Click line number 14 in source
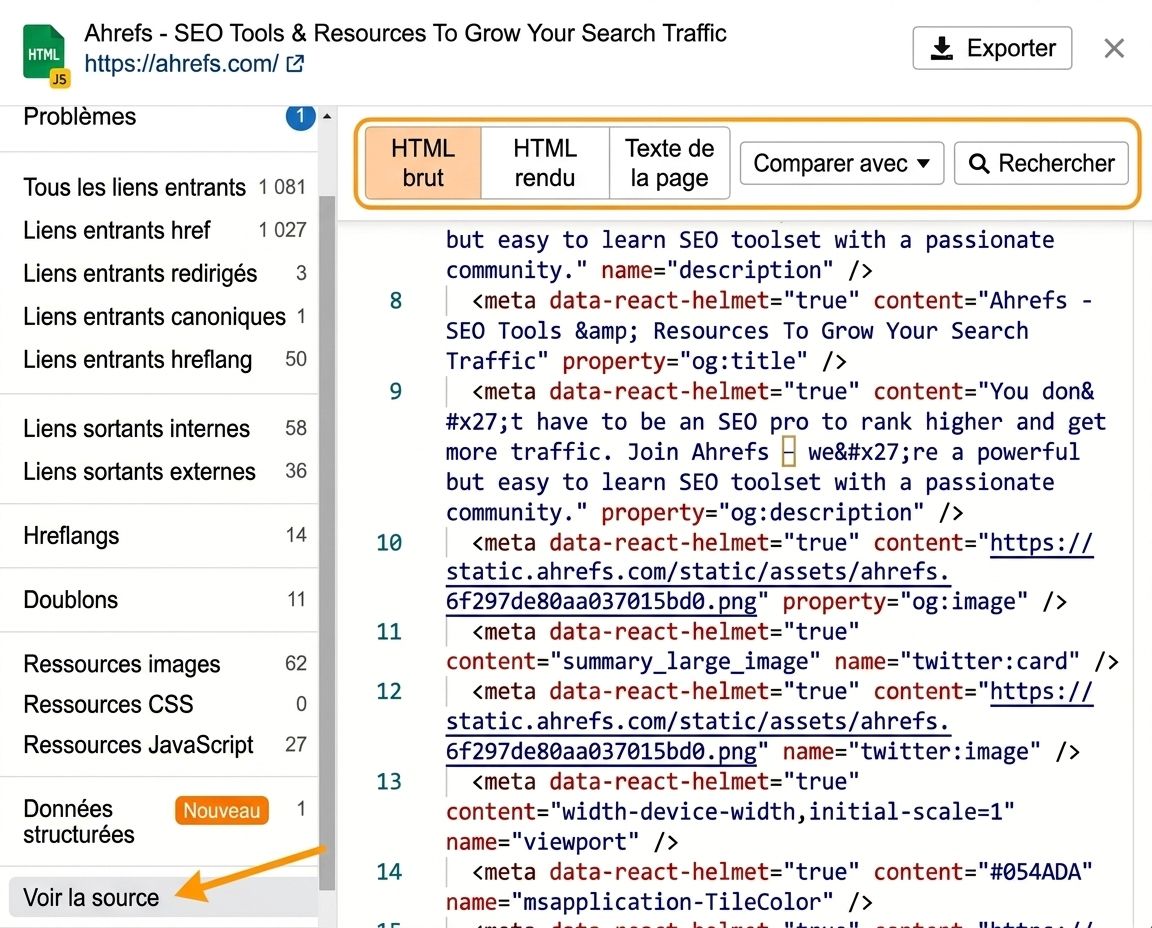 click(x=389, y=872)
